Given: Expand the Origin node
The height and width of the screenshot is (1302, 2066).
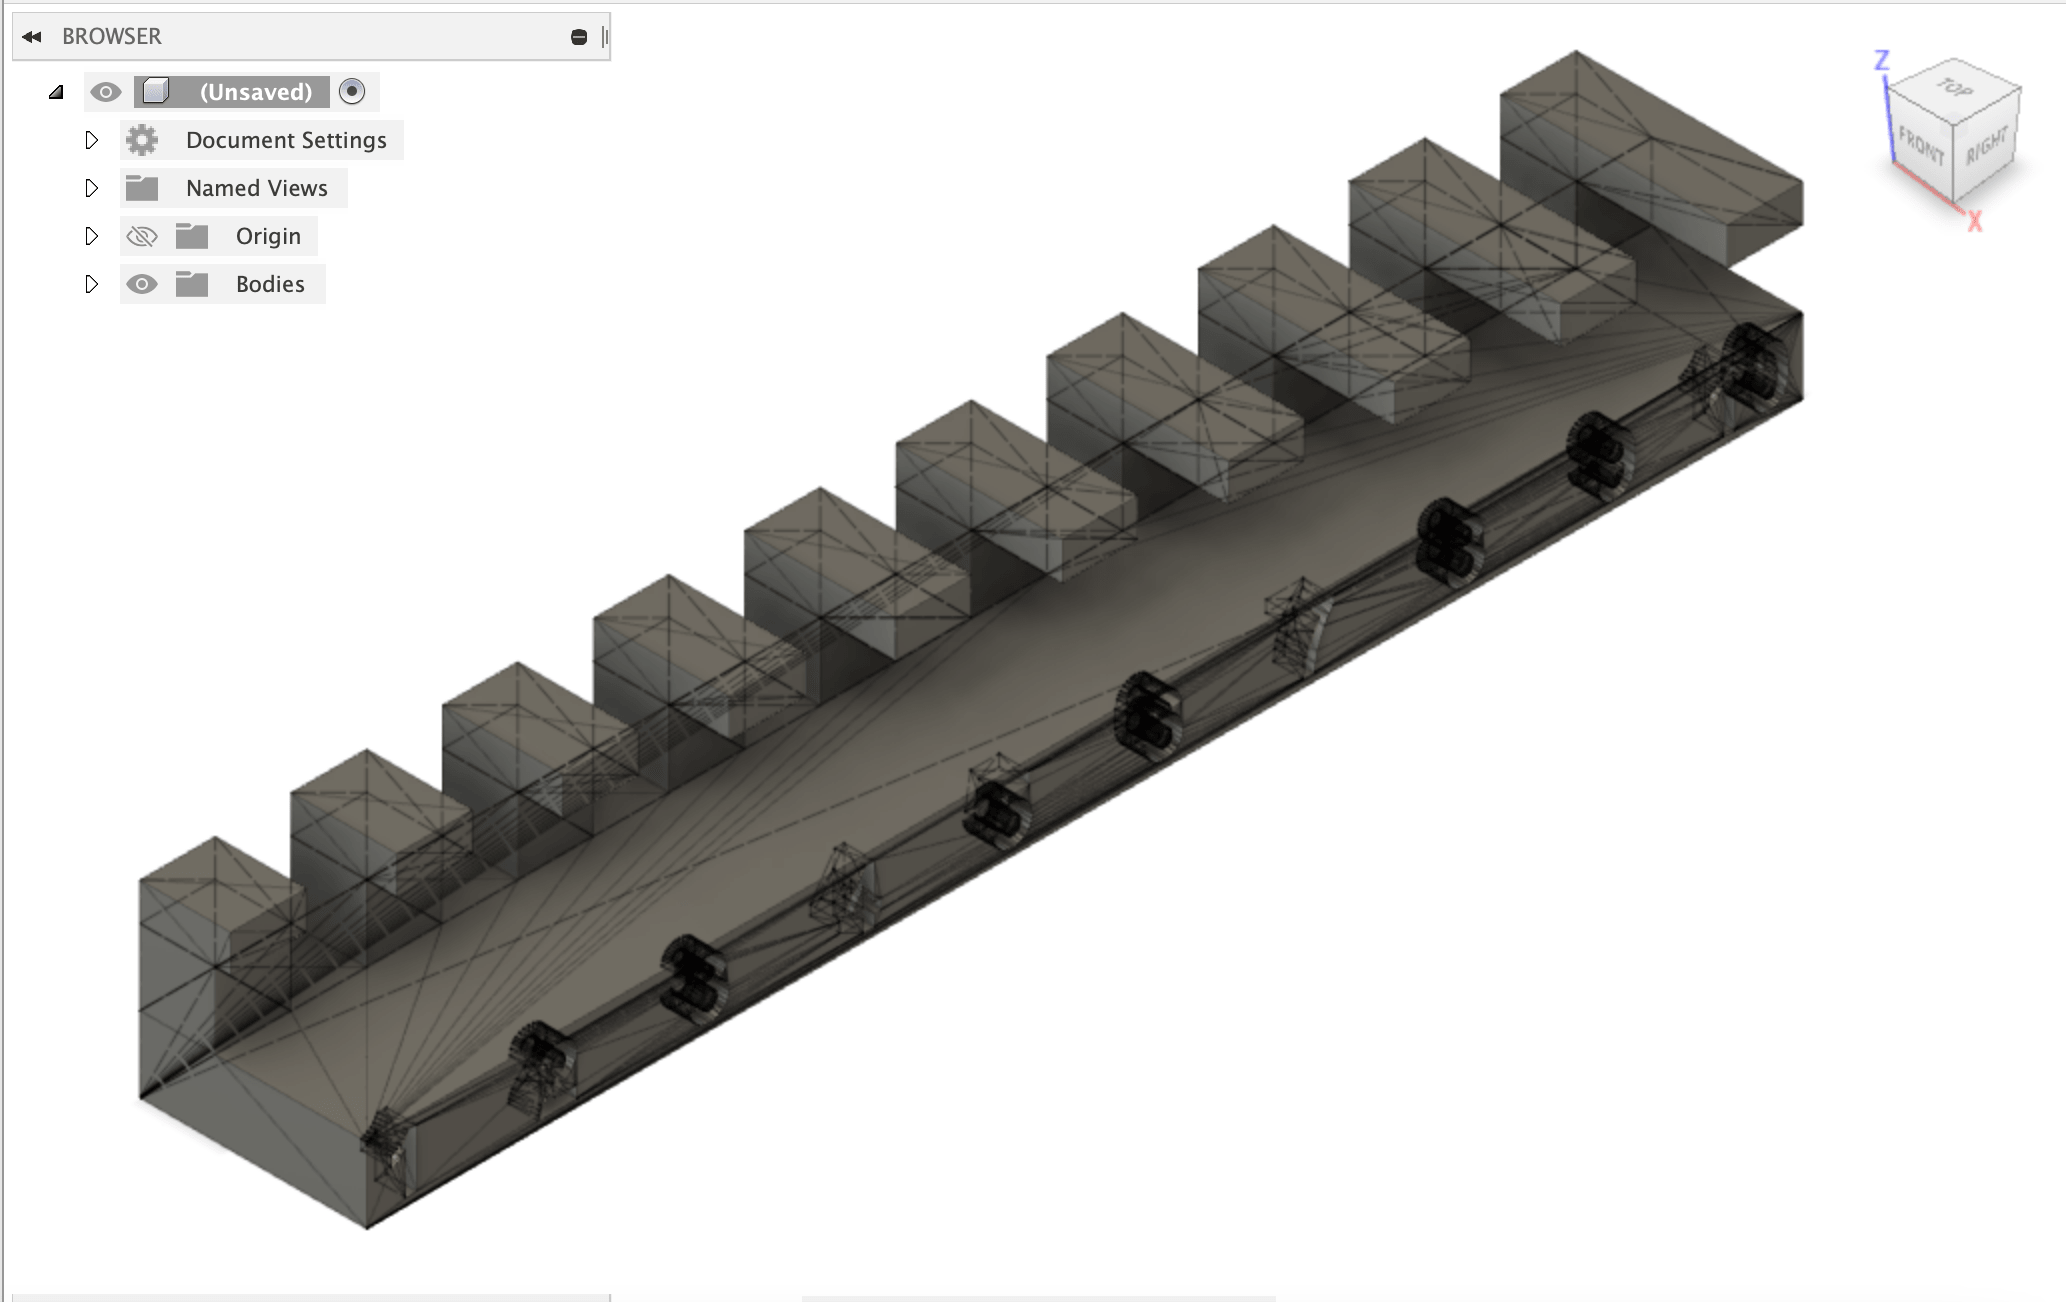Looking at the screenshot, I should pyautogui.click(x=91, y=236).
